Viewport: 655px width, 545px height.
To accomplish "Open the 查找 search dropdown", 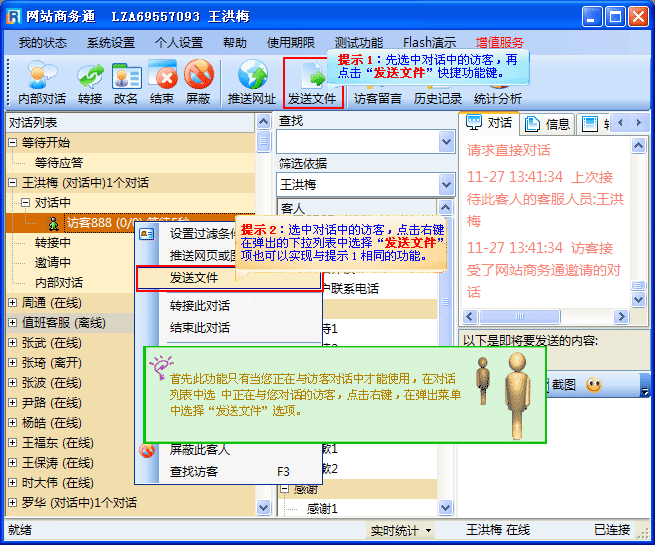I will click(x=446, y=143).
